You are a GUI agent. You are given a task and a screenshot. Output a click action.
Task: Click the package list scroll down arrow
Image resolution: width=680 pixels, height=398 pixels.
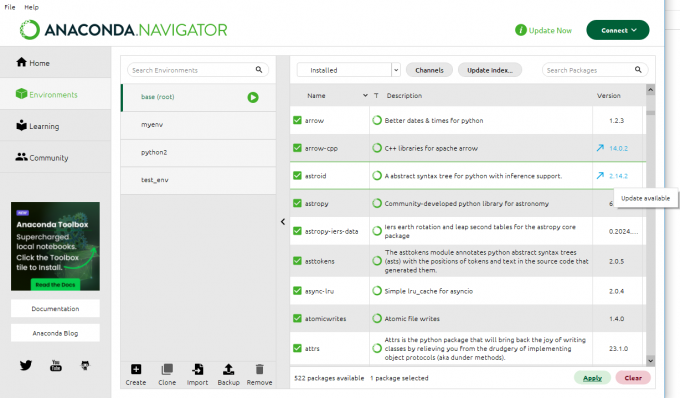click(650, 361)
